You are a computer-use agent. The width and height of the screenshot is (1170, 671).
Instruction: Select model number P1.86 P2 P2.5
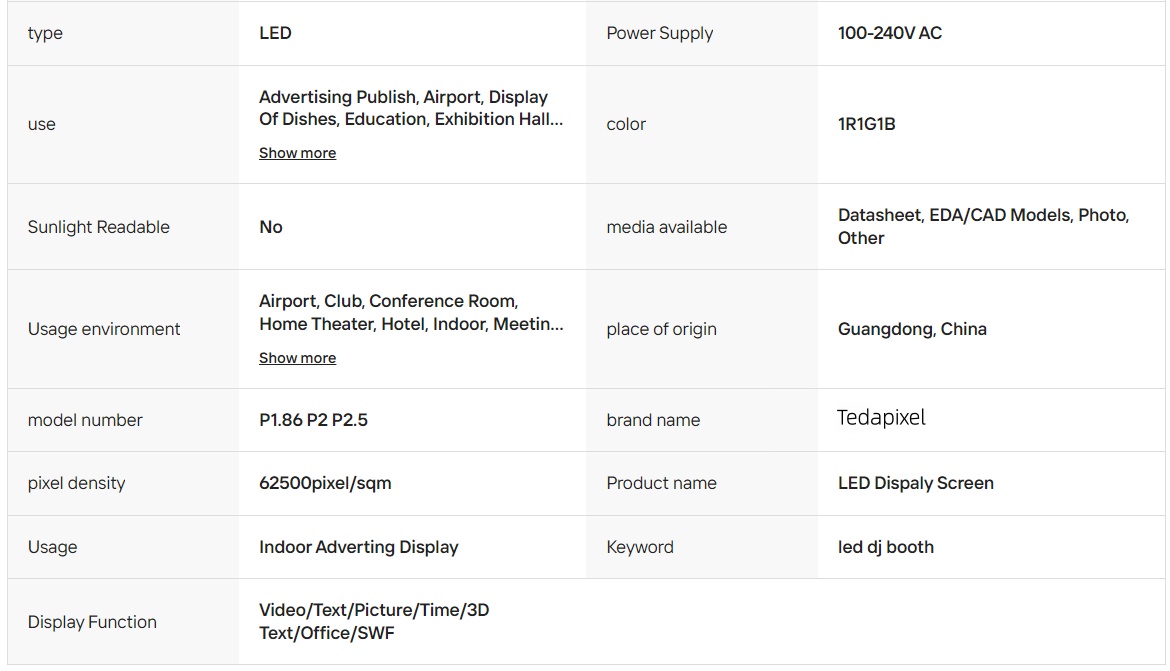(x=313, y=420)
